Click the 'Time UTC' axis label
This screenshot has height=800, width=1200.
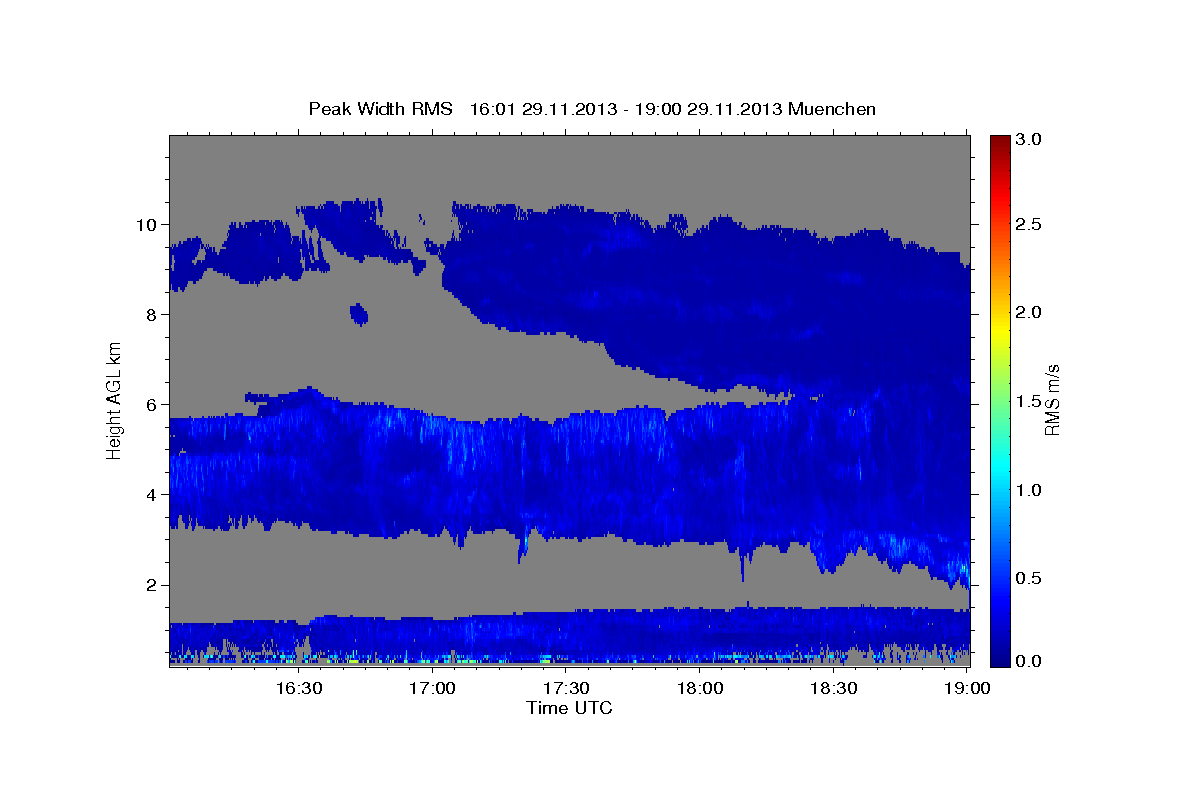tap(569, 708)
